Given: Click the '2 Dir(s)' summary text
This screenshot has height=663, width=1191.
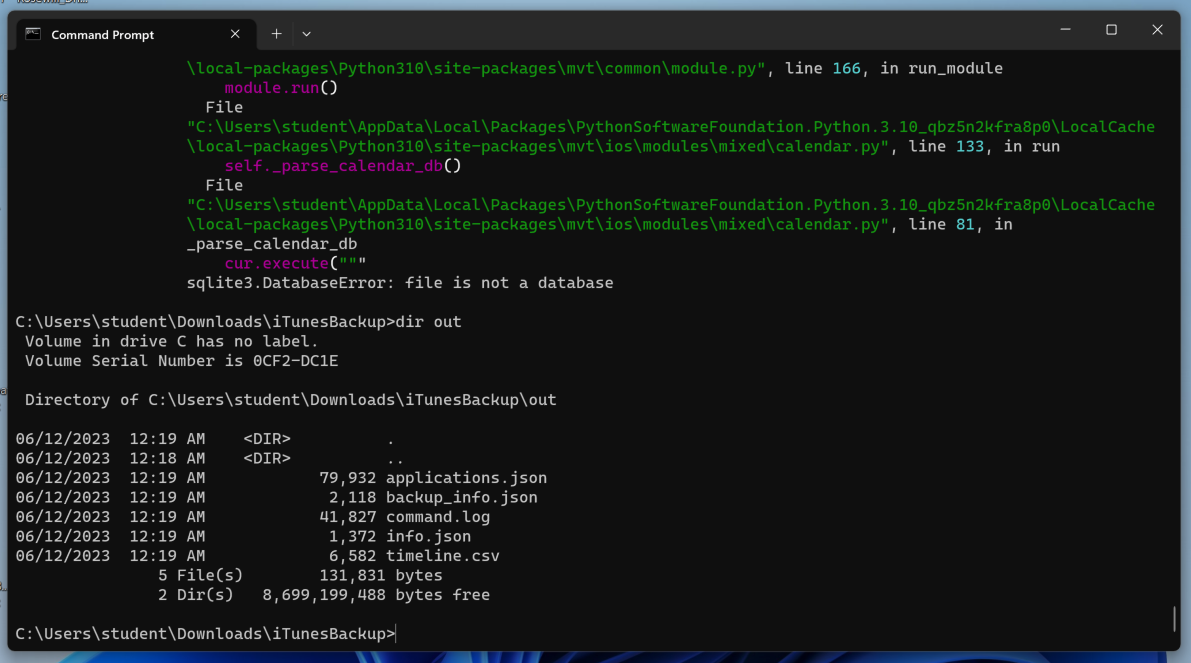Looking at the screenshot, I should [x=196, y=595].
